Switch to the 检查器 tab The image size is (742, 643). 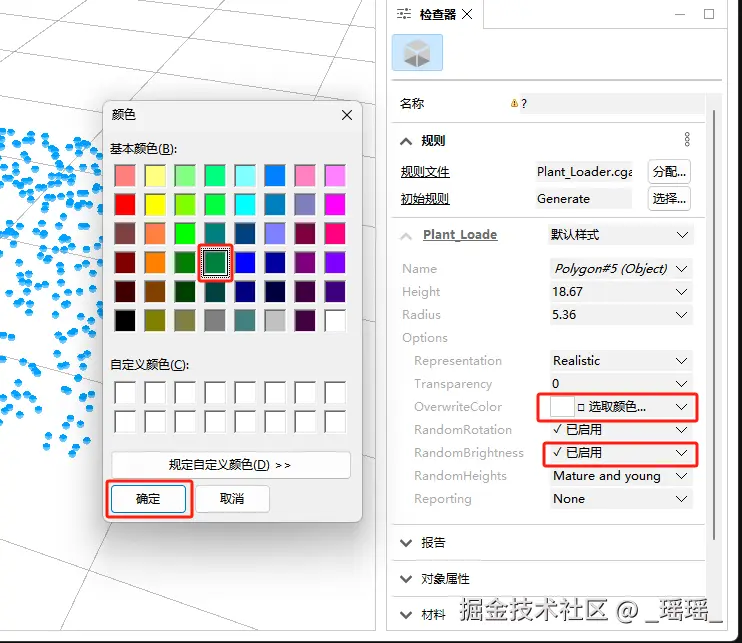click(x=437, y=15)
